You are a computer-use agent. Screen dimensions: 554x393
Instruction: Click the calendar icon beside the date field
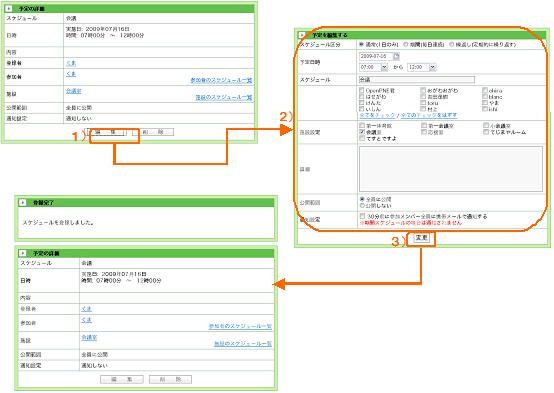click(396, 56)
